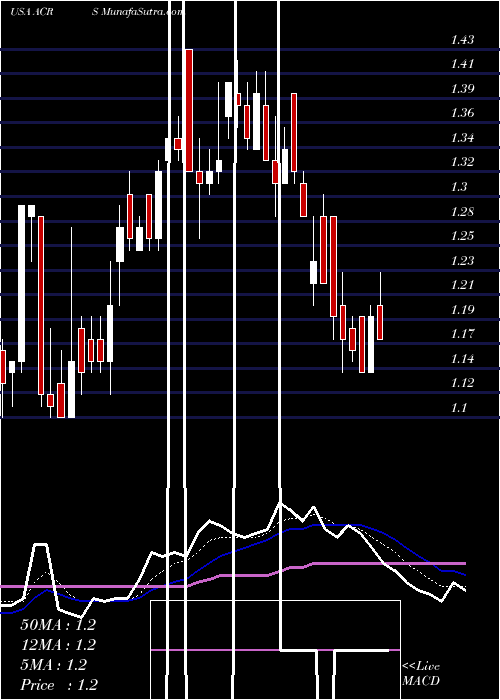Click the Price : 1.2 readout
Image resolution: width=500 pixels, height=700 pixels.
coord(59,685)
